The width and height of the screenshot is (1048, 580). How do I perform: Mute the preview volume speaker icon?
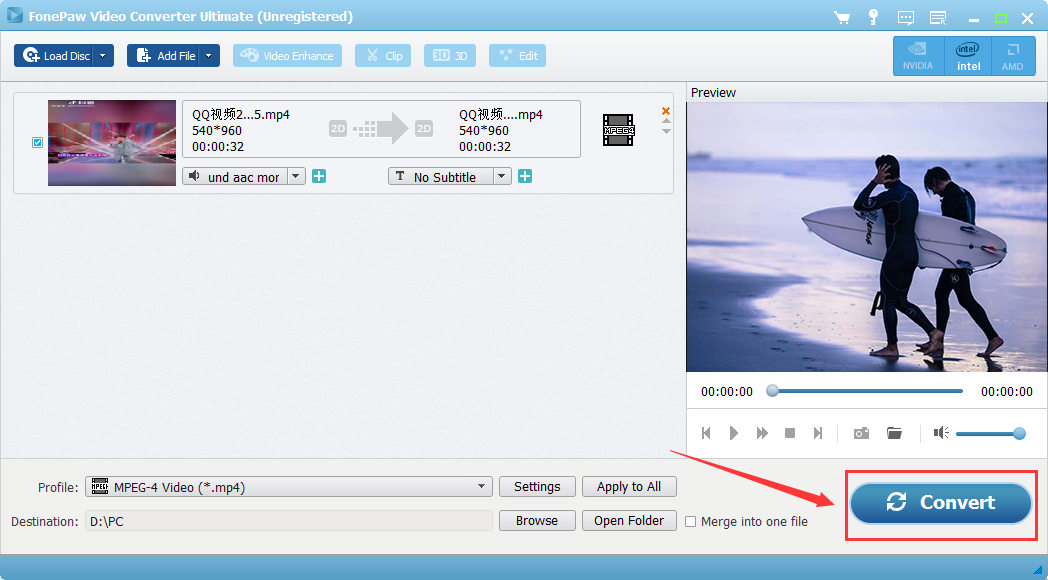point(941,433)
